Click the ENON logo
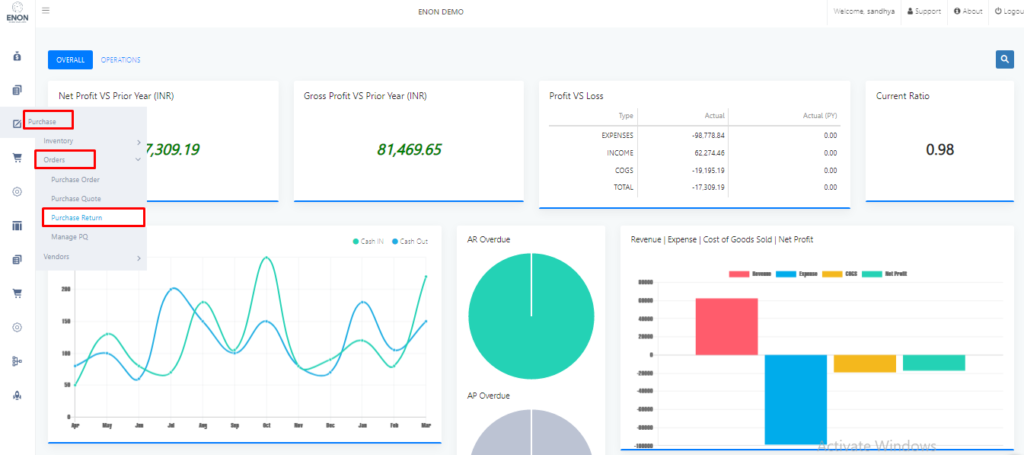Viewport: 1024px width, 455px height. point(18,11)
